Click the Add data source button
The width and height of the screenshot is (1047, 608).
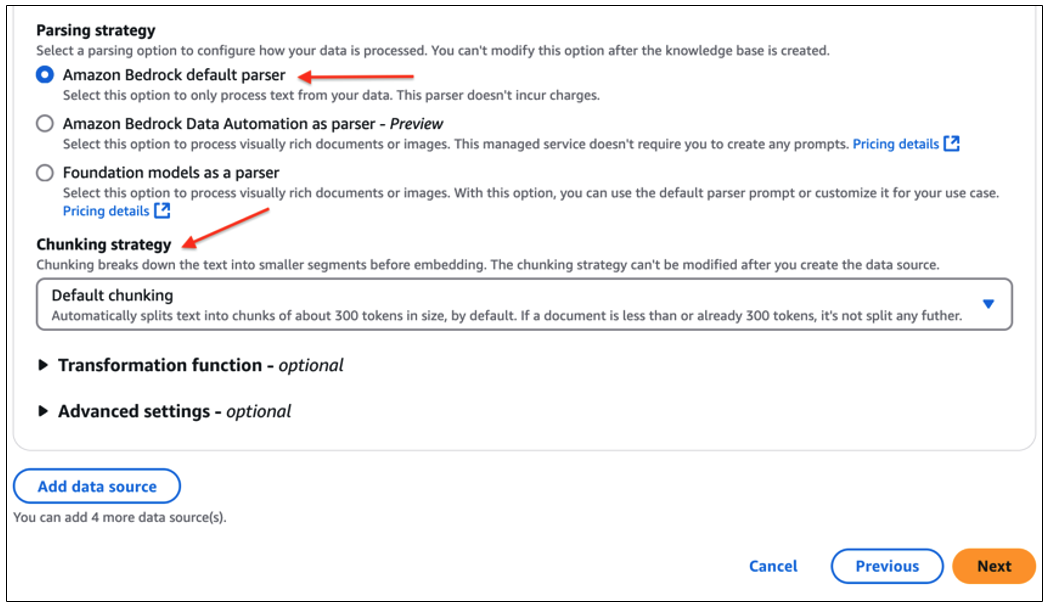click(x=96, y=486)
